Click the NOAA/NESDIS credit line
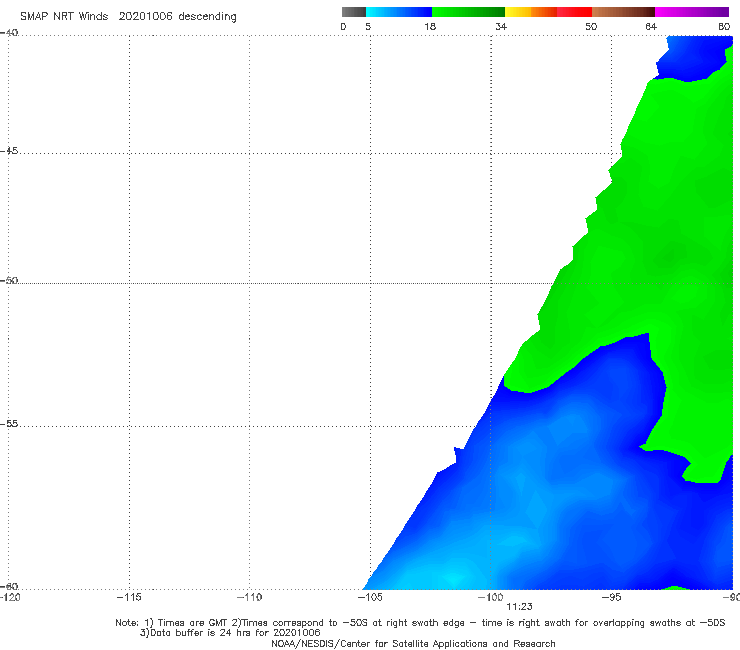 [x=413, y=643]
